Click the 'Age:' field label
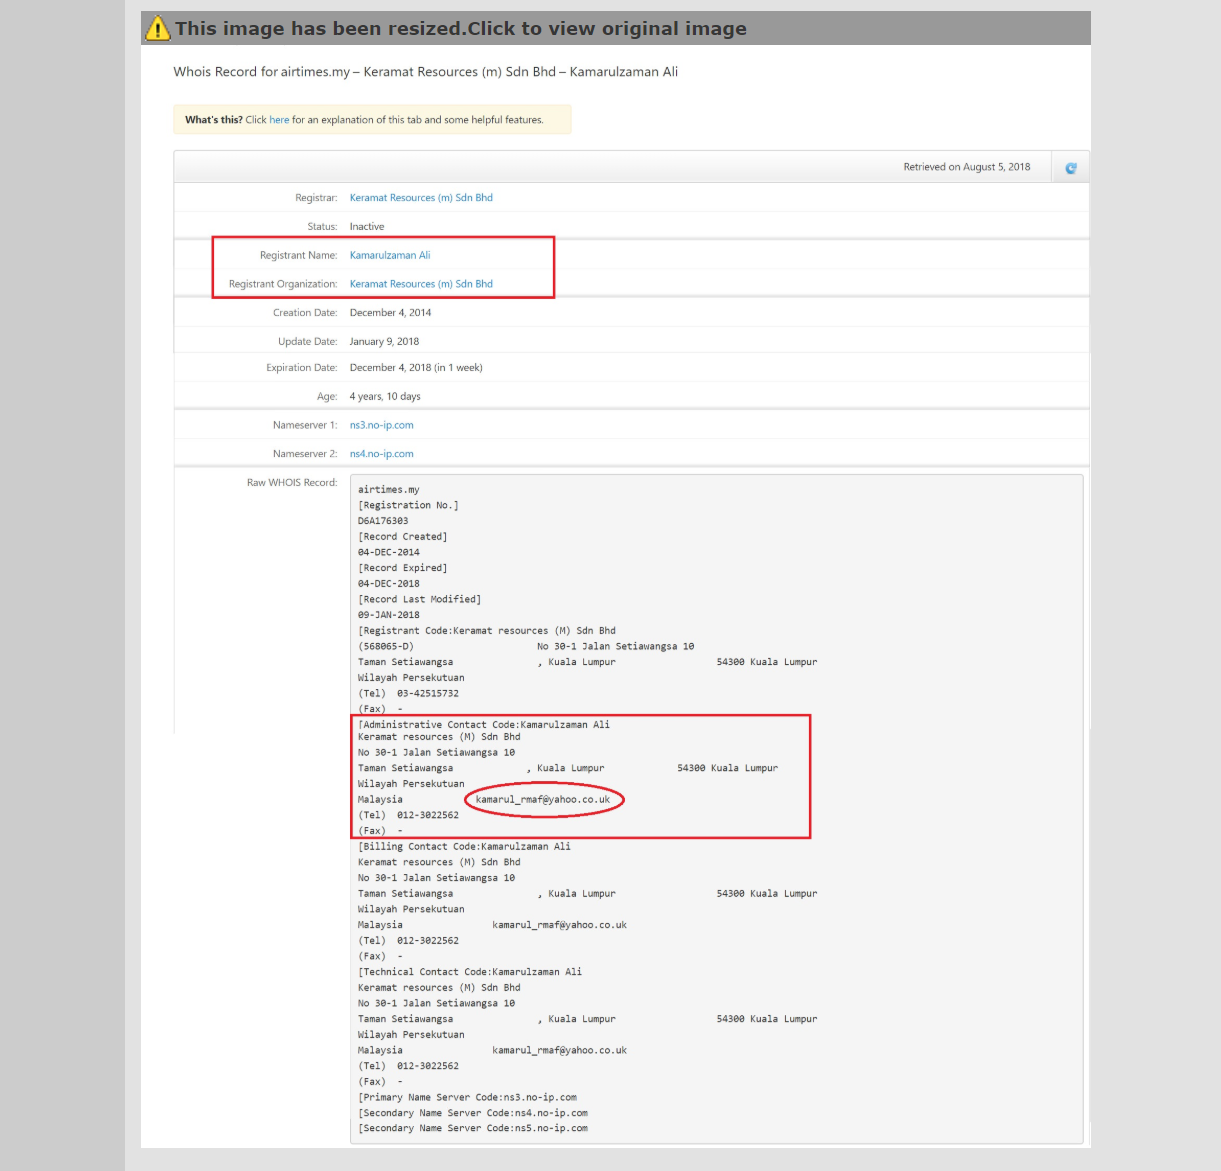The width and height of the screenshot is (1221, 1171). point(327,397)
